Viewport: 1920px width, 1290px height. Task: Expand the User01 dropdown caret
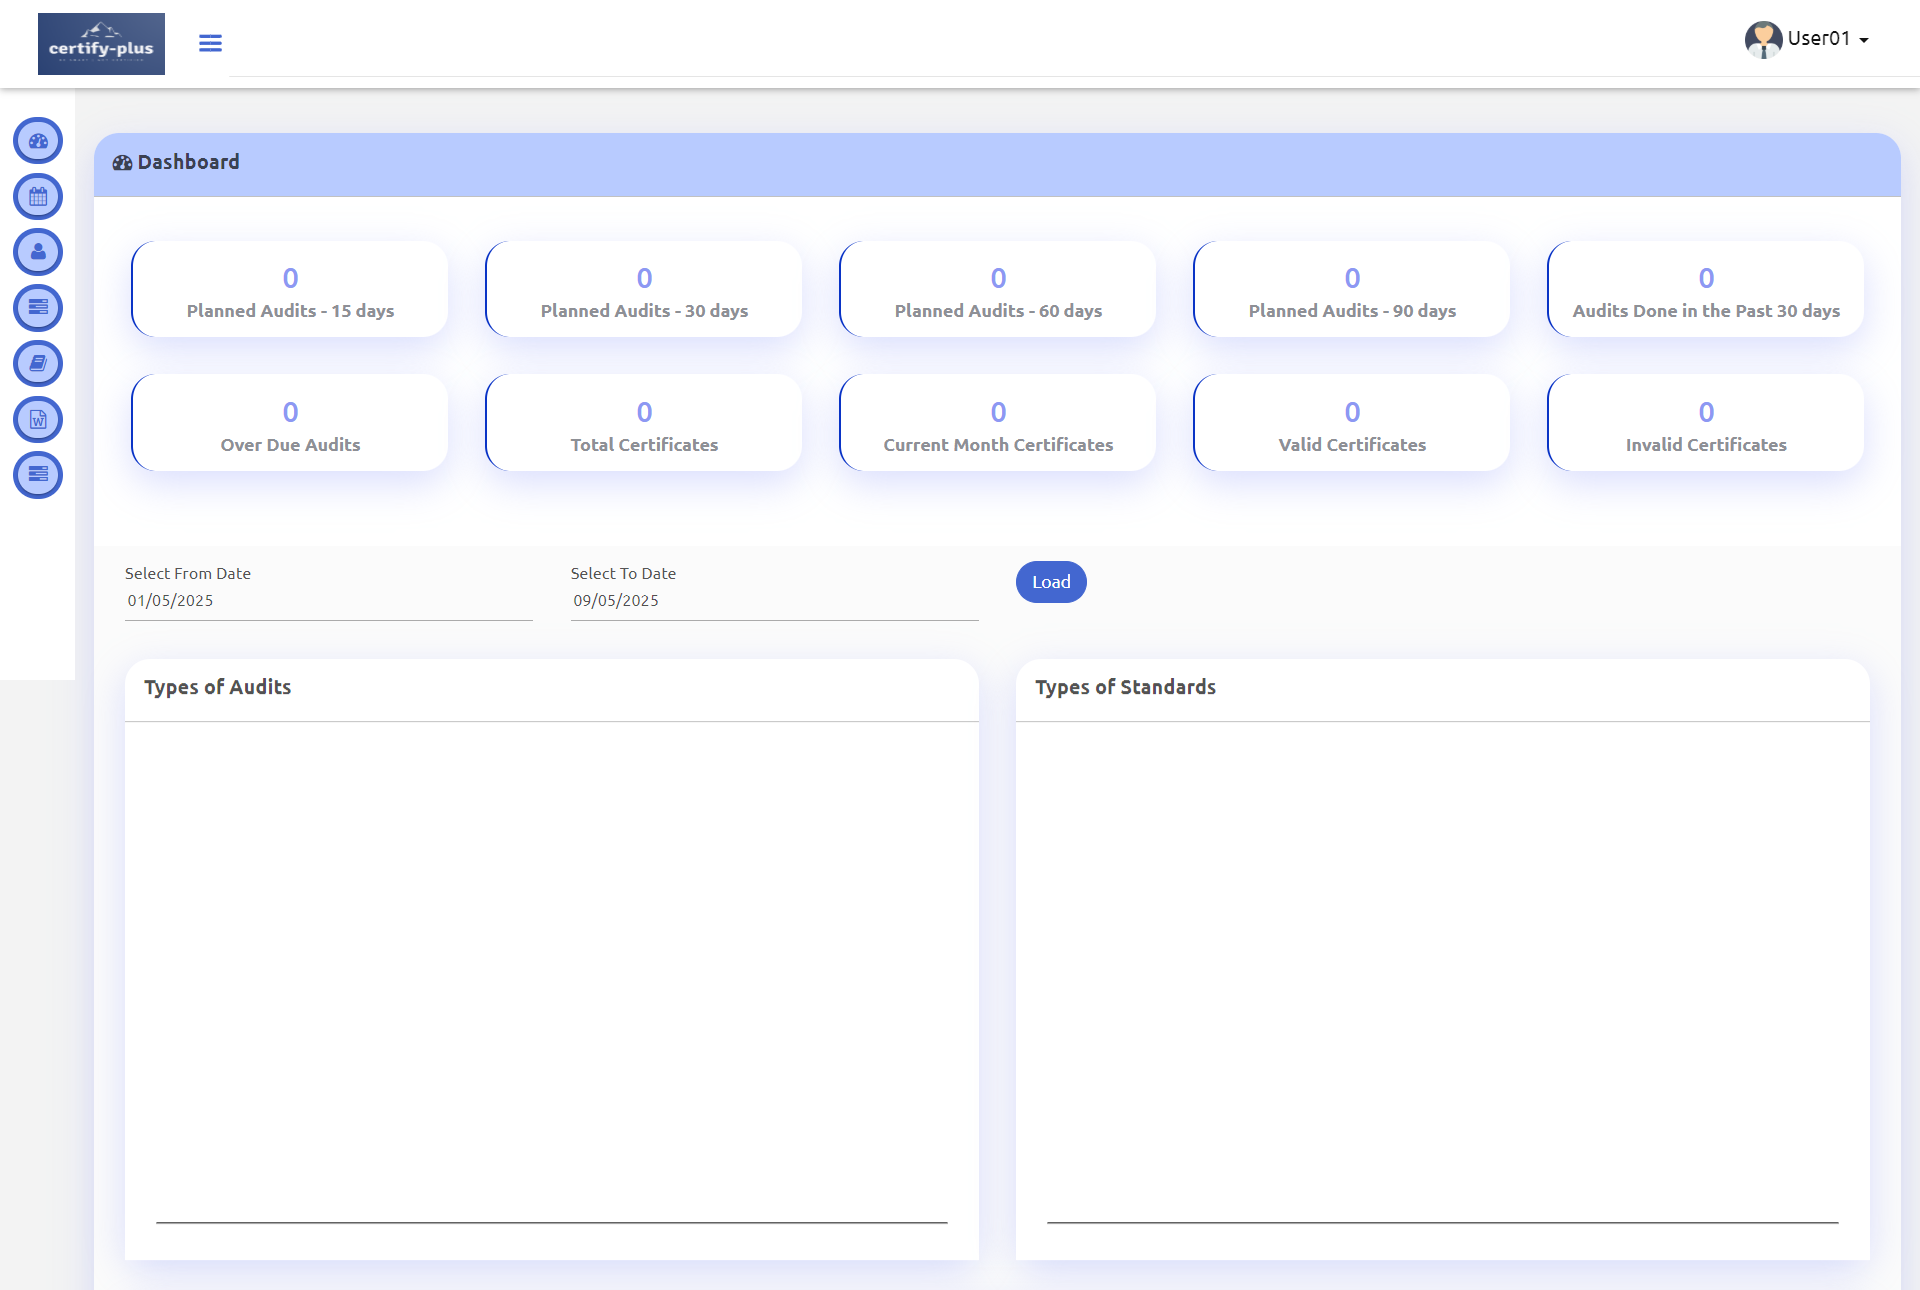(x=1864, y=41)
